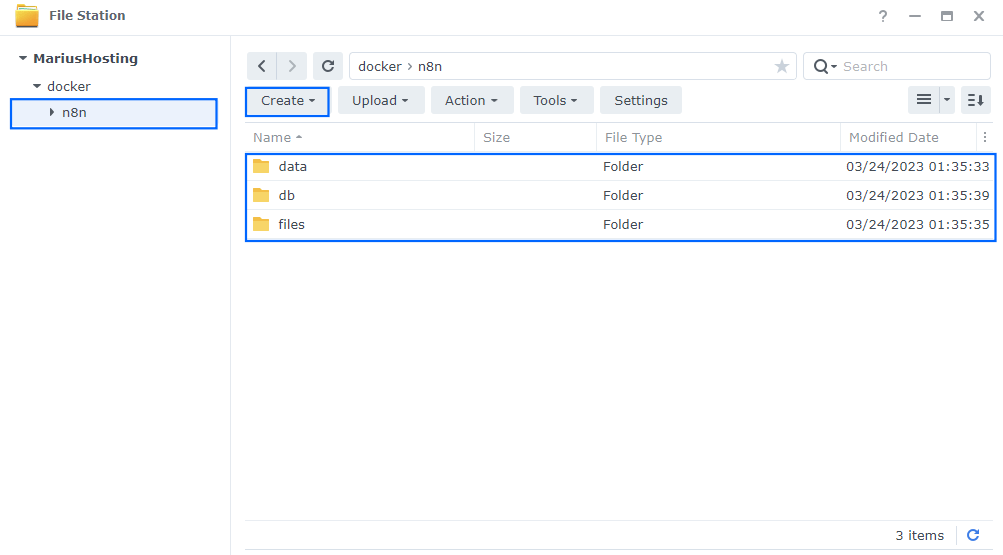Click the db folder icon
Screen dimensions: 1003x555
click(x=261, y=195)
